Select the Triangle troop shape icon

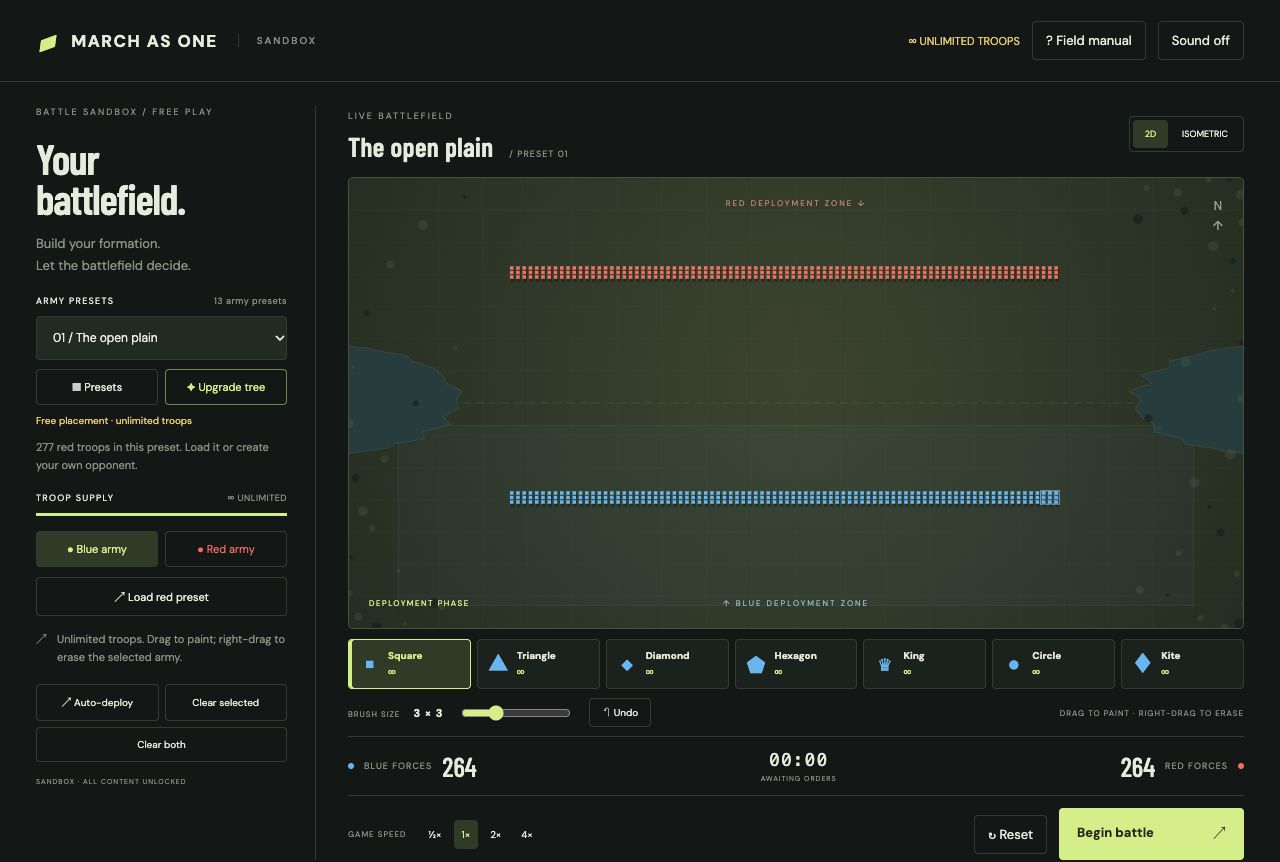(498, 663)
